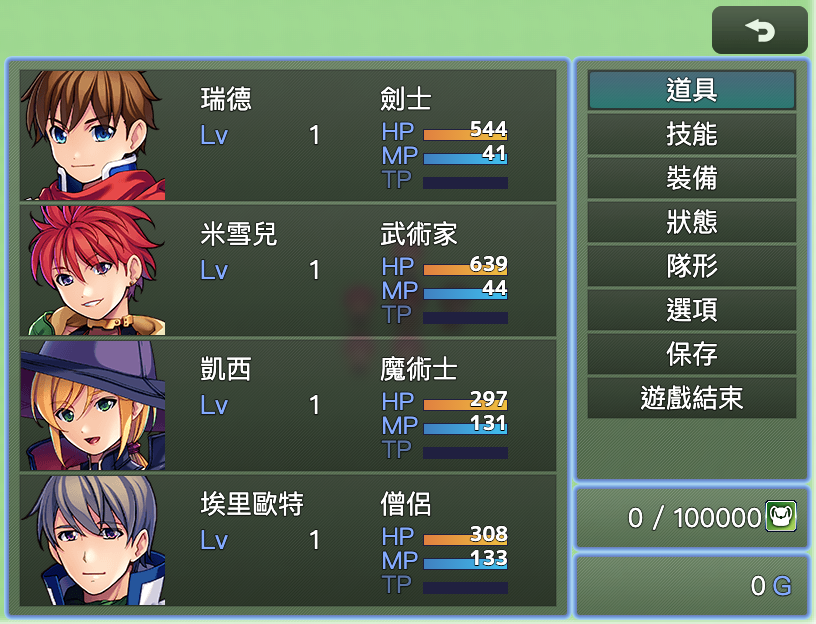Click 瑞德's orange HP gauge

tap(465, 135)
